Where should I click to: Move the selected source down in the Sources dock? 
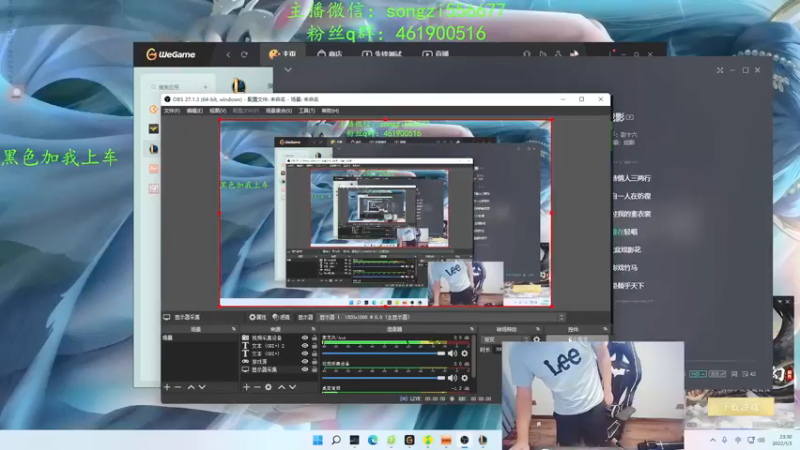click(x=292, y=387)
